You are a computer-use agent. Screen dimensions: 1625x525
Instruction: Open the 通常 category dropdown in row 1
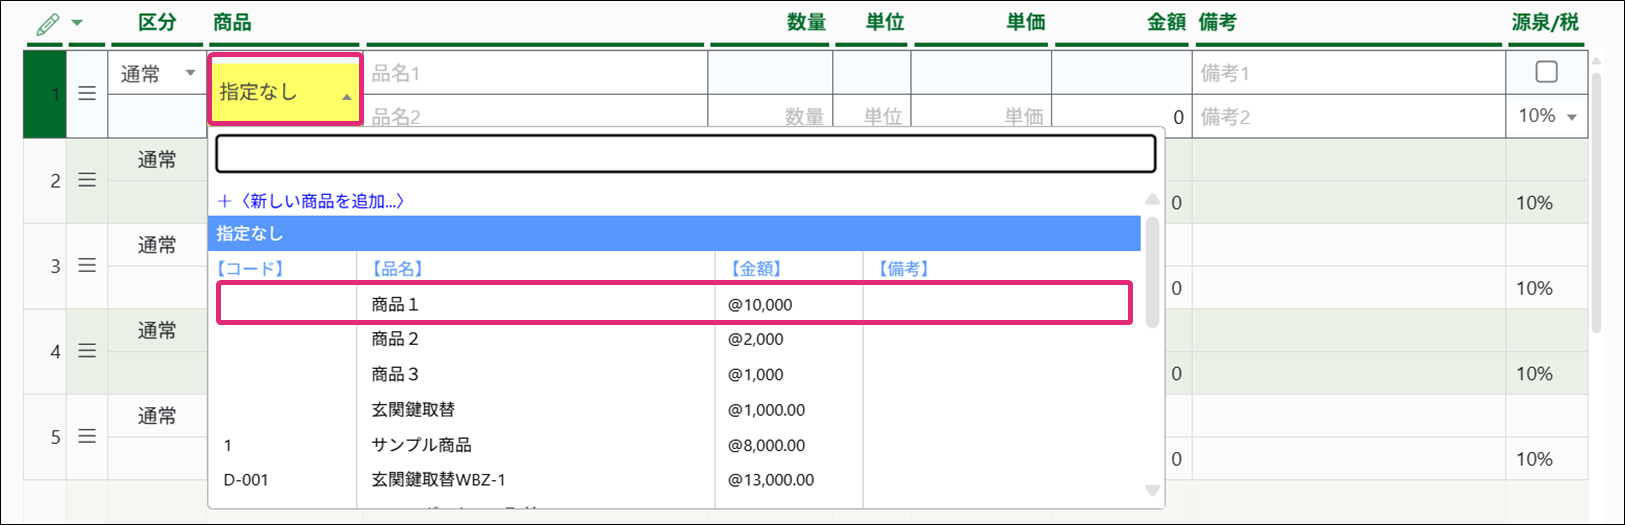pos(157,74)
